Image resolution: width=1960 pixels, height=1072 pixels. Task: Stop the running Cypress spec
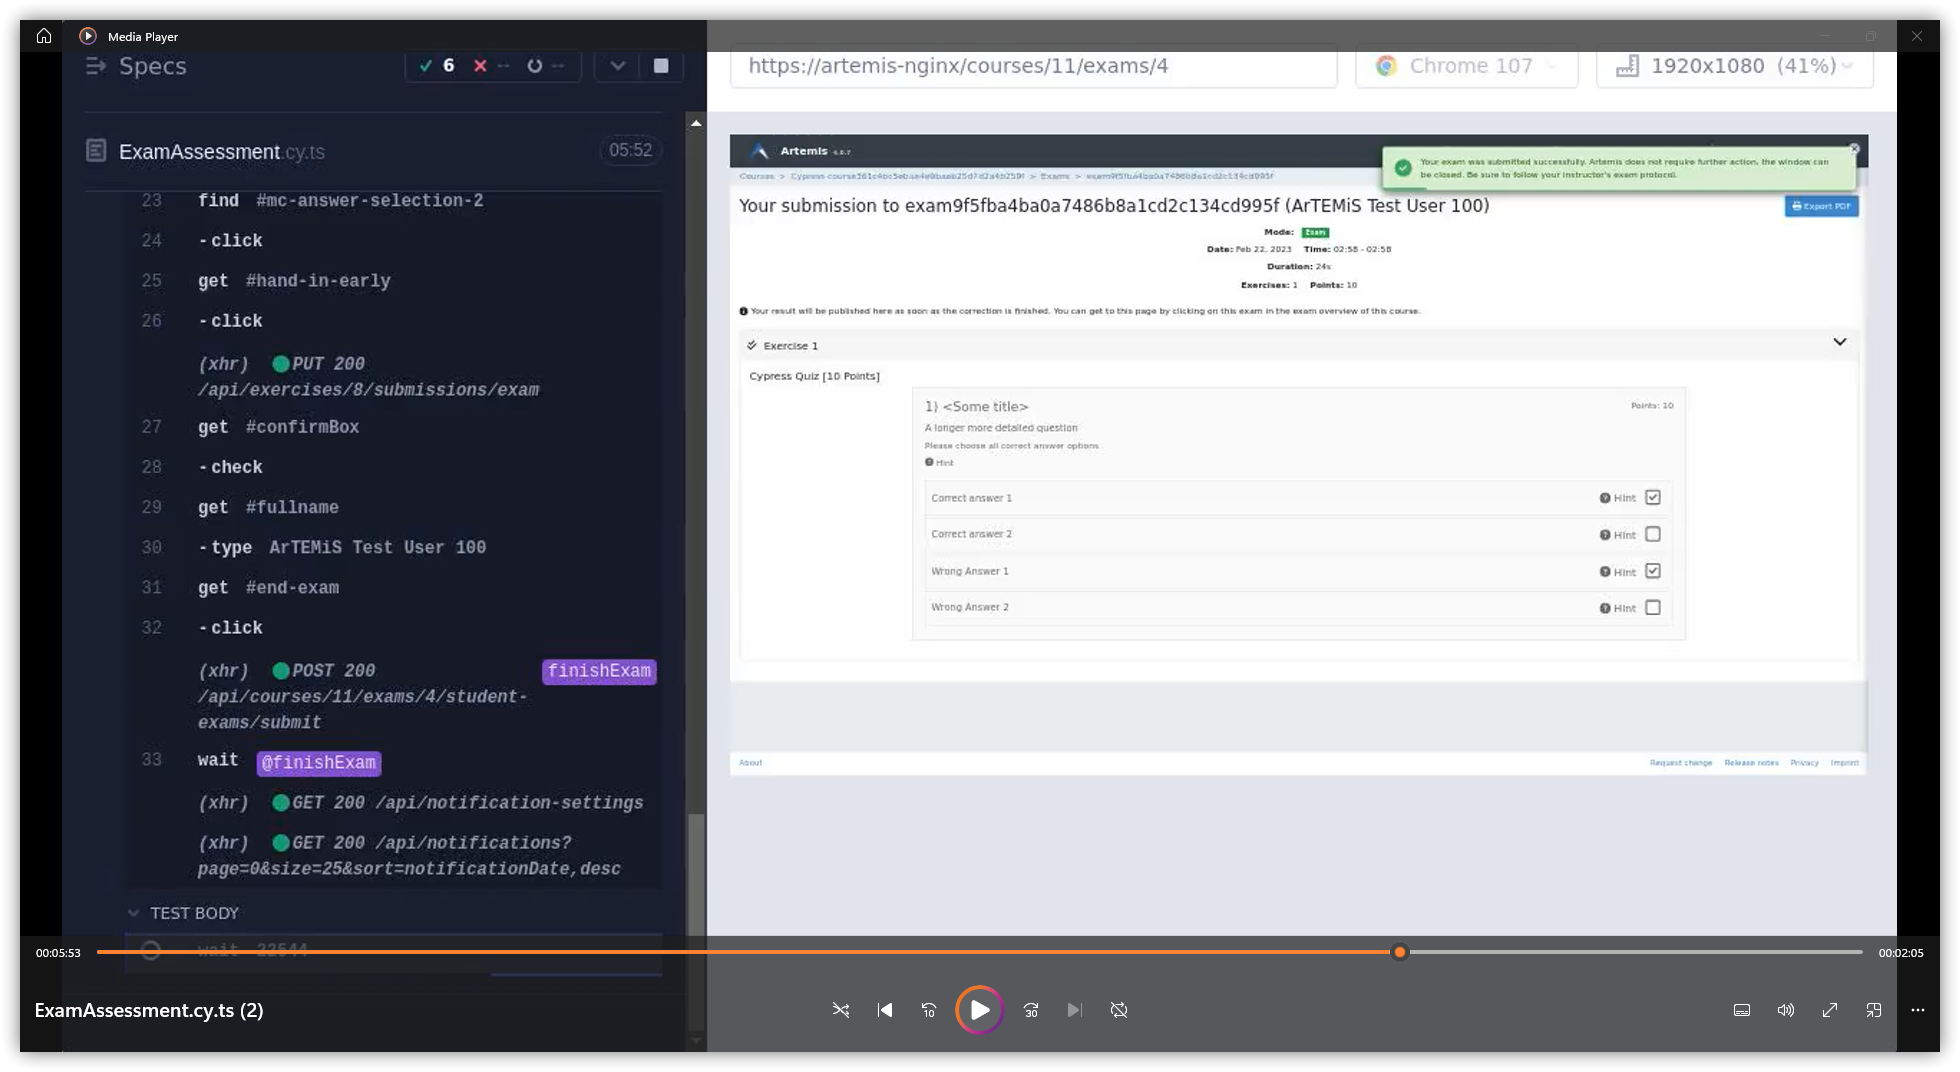[660, 66]
